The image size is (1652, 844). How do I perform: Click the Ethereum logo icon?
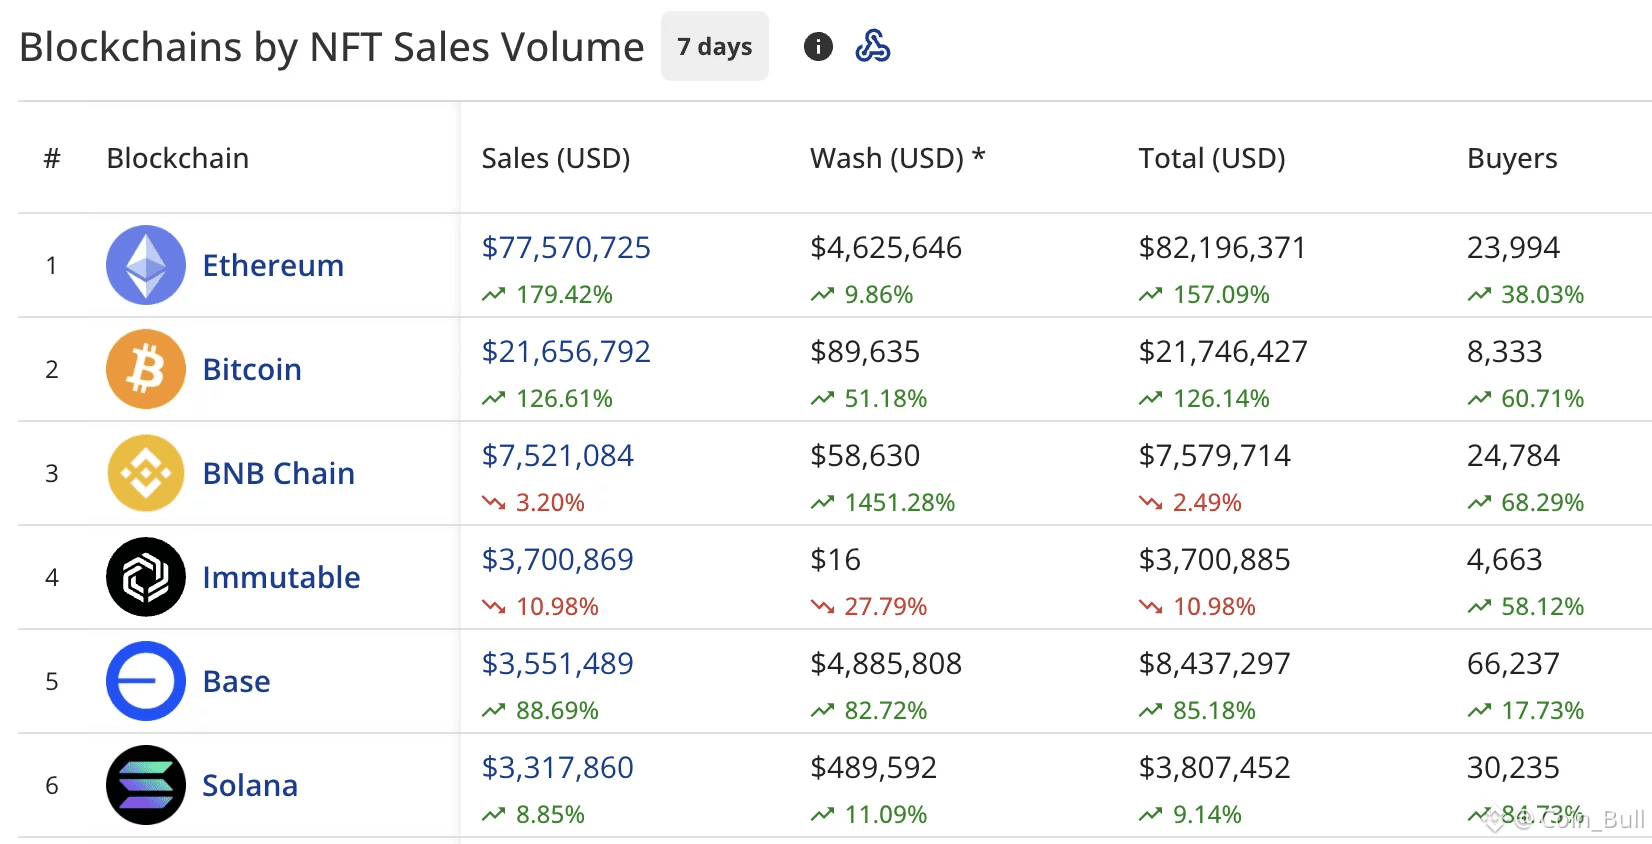(146, 265)
